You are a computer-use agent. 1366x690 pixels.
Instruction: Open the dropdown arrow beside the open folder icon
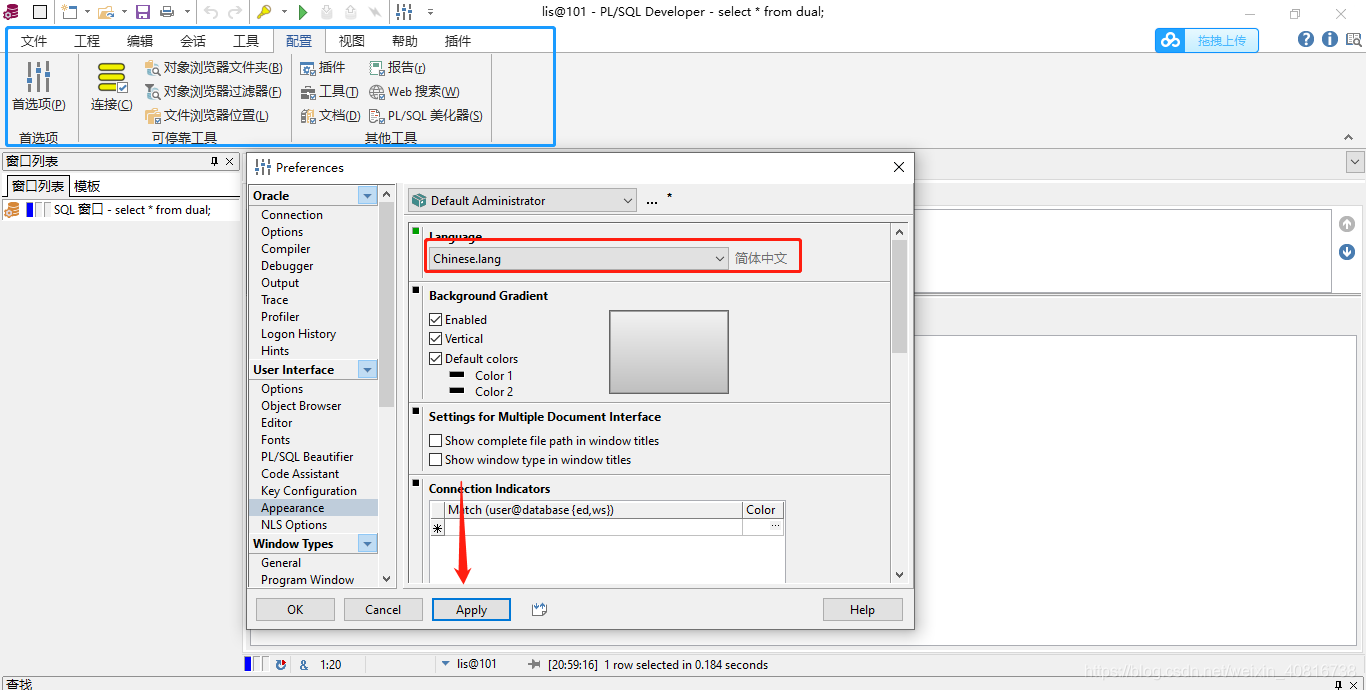(x=123, y=12)
